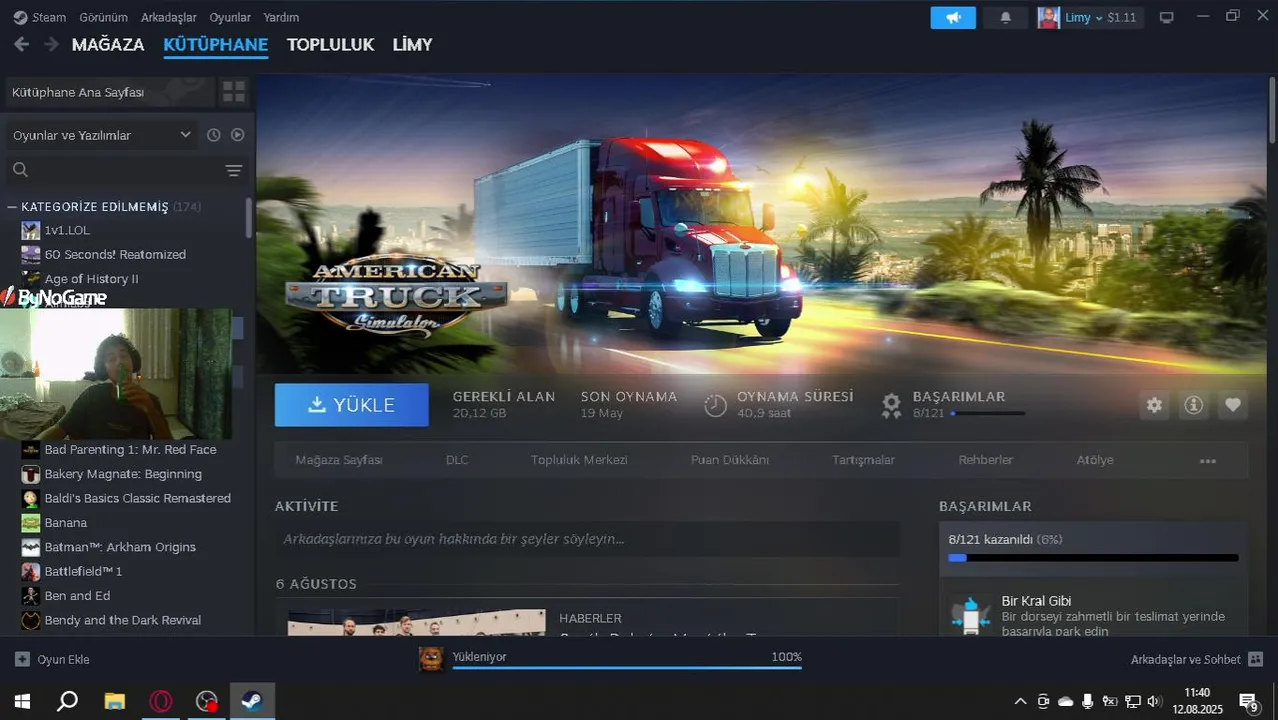The width and height of the screenshot is (1278, 720).
Task: Open the LİMY profile tab
Action: [412, 44]
